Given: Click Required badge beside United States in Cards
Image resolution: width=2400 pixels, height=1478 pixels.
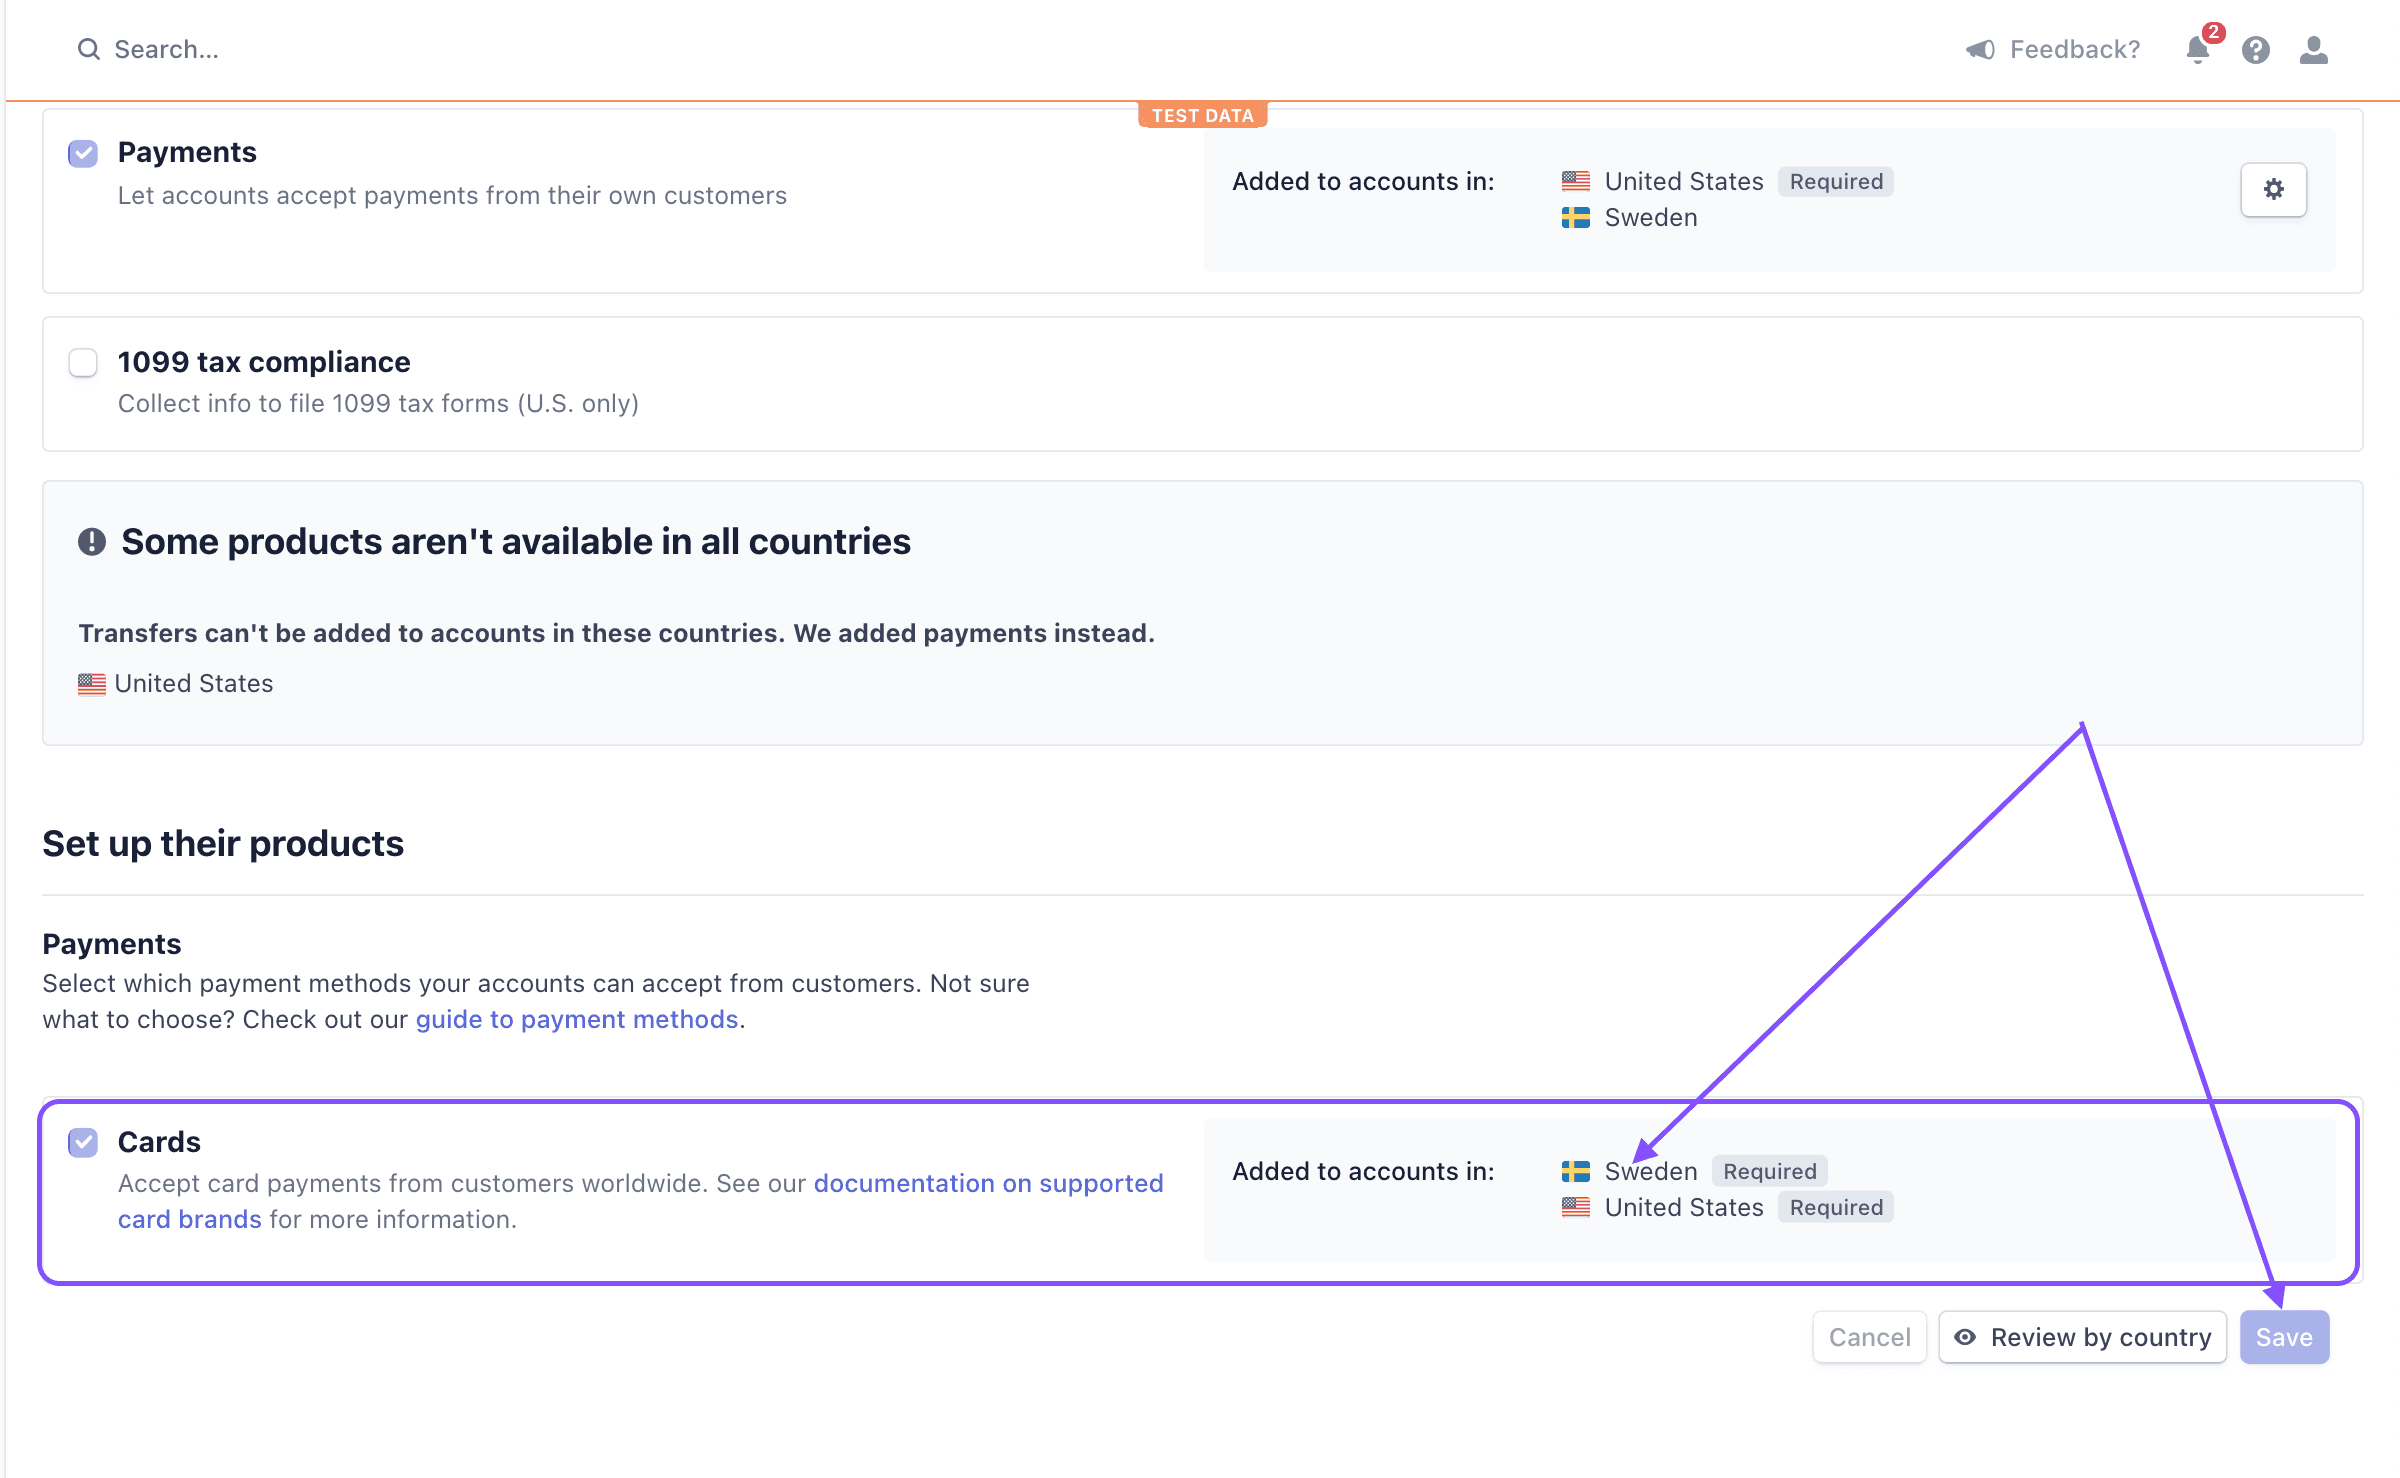Looking at the screenshot, I should (x=1836, y=1207).
